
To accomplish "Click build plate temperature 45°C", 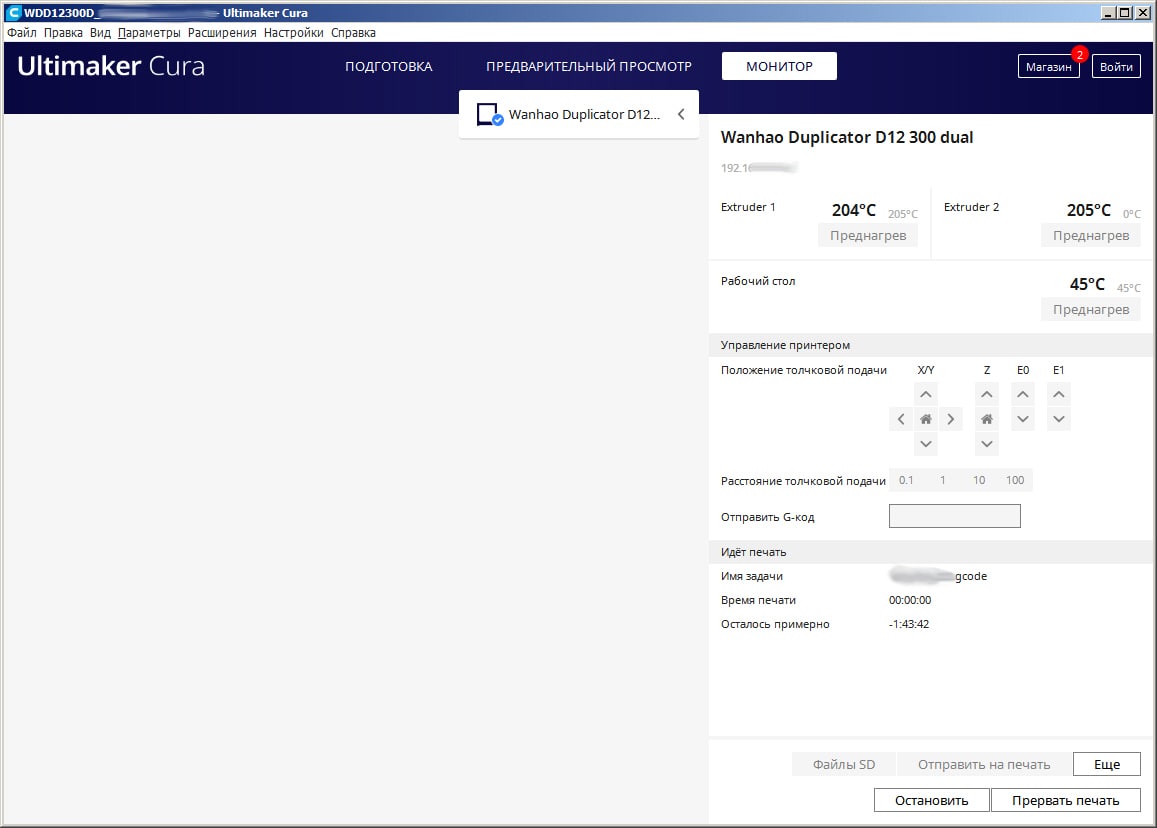I will click(1087, 284).
